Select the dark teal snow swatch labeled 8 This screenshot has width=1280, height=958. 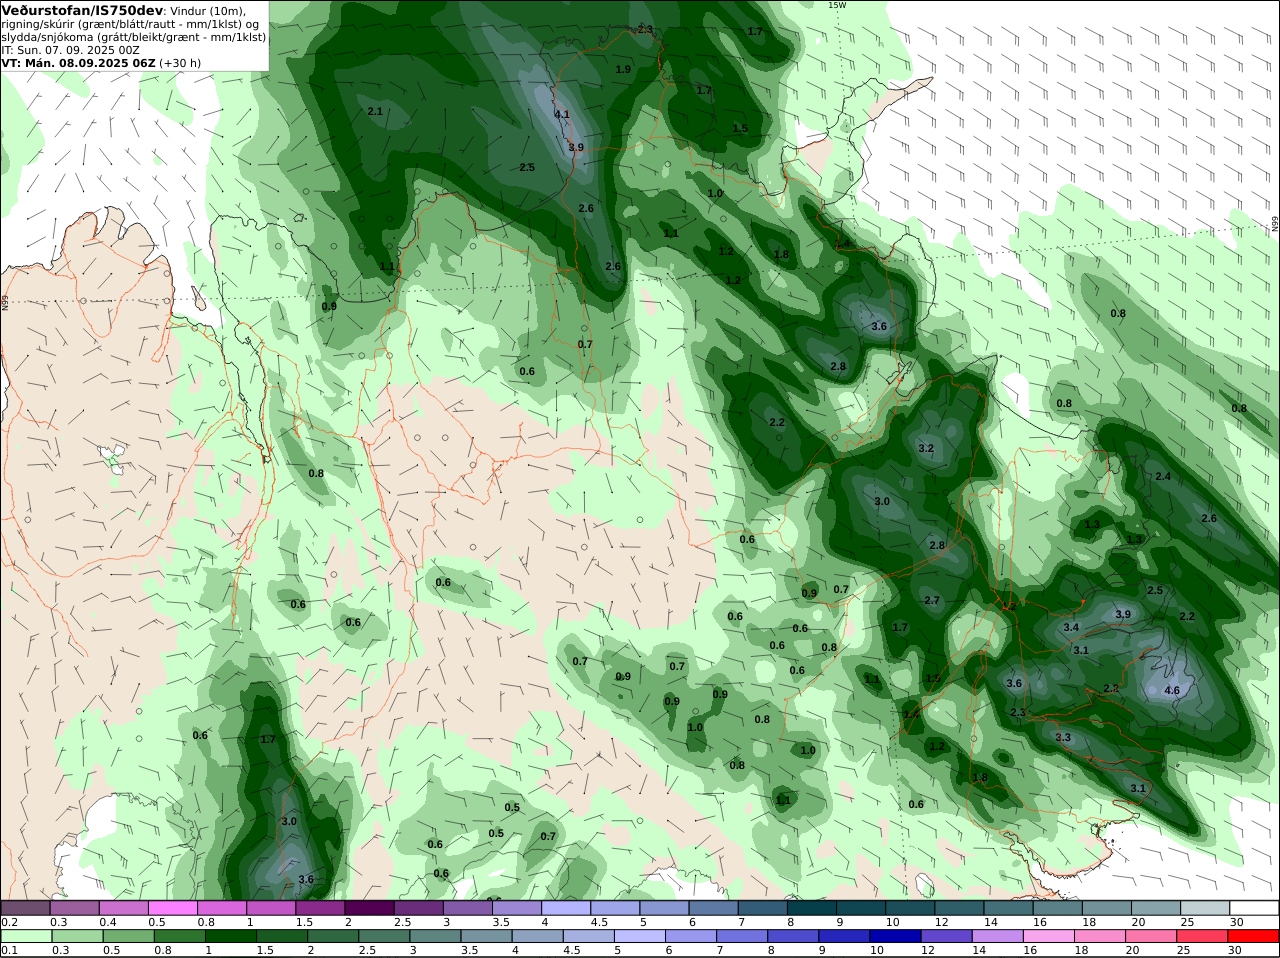pyautogui.click(x=811, y=907)
